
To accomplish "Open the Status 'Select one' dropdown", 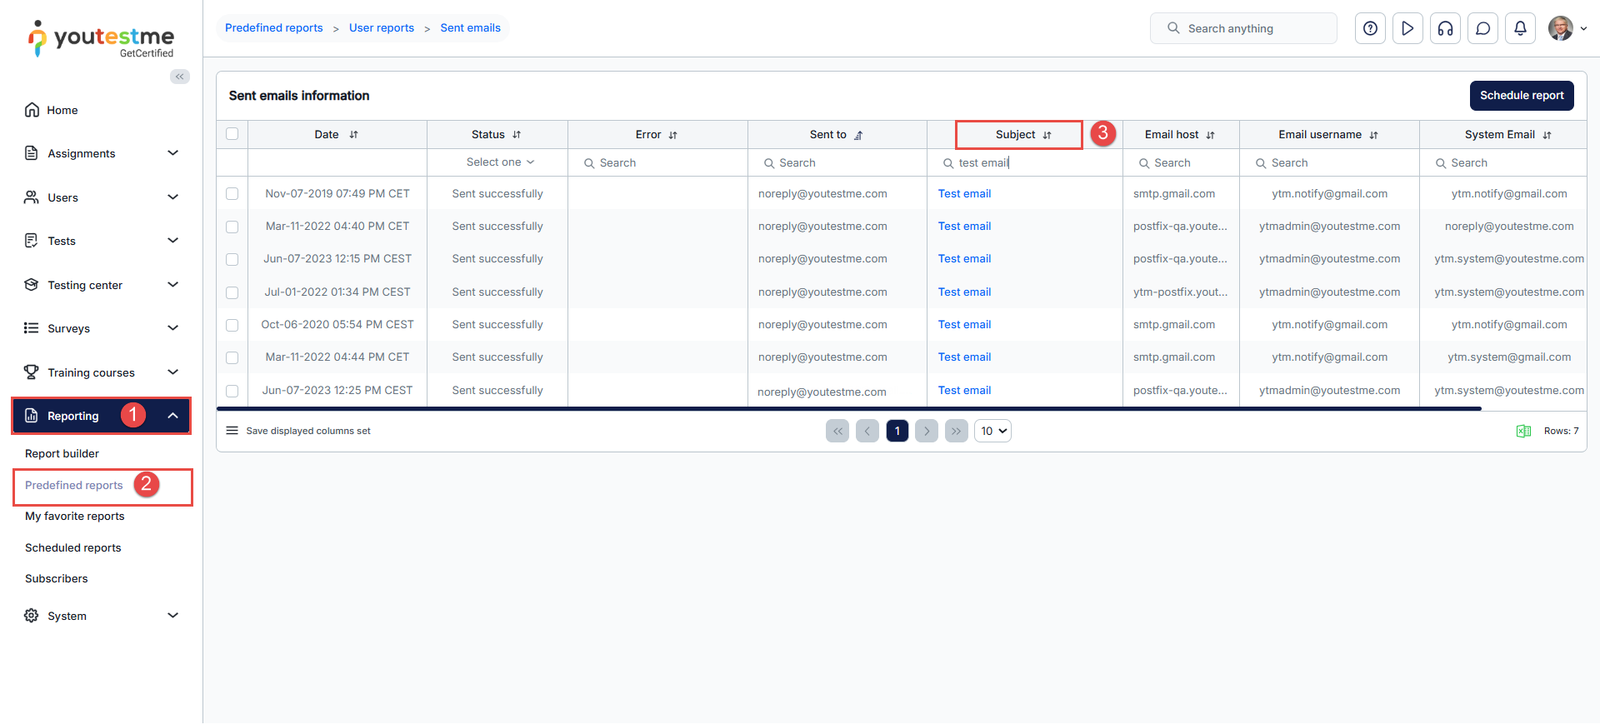I will tap(499, 163).
